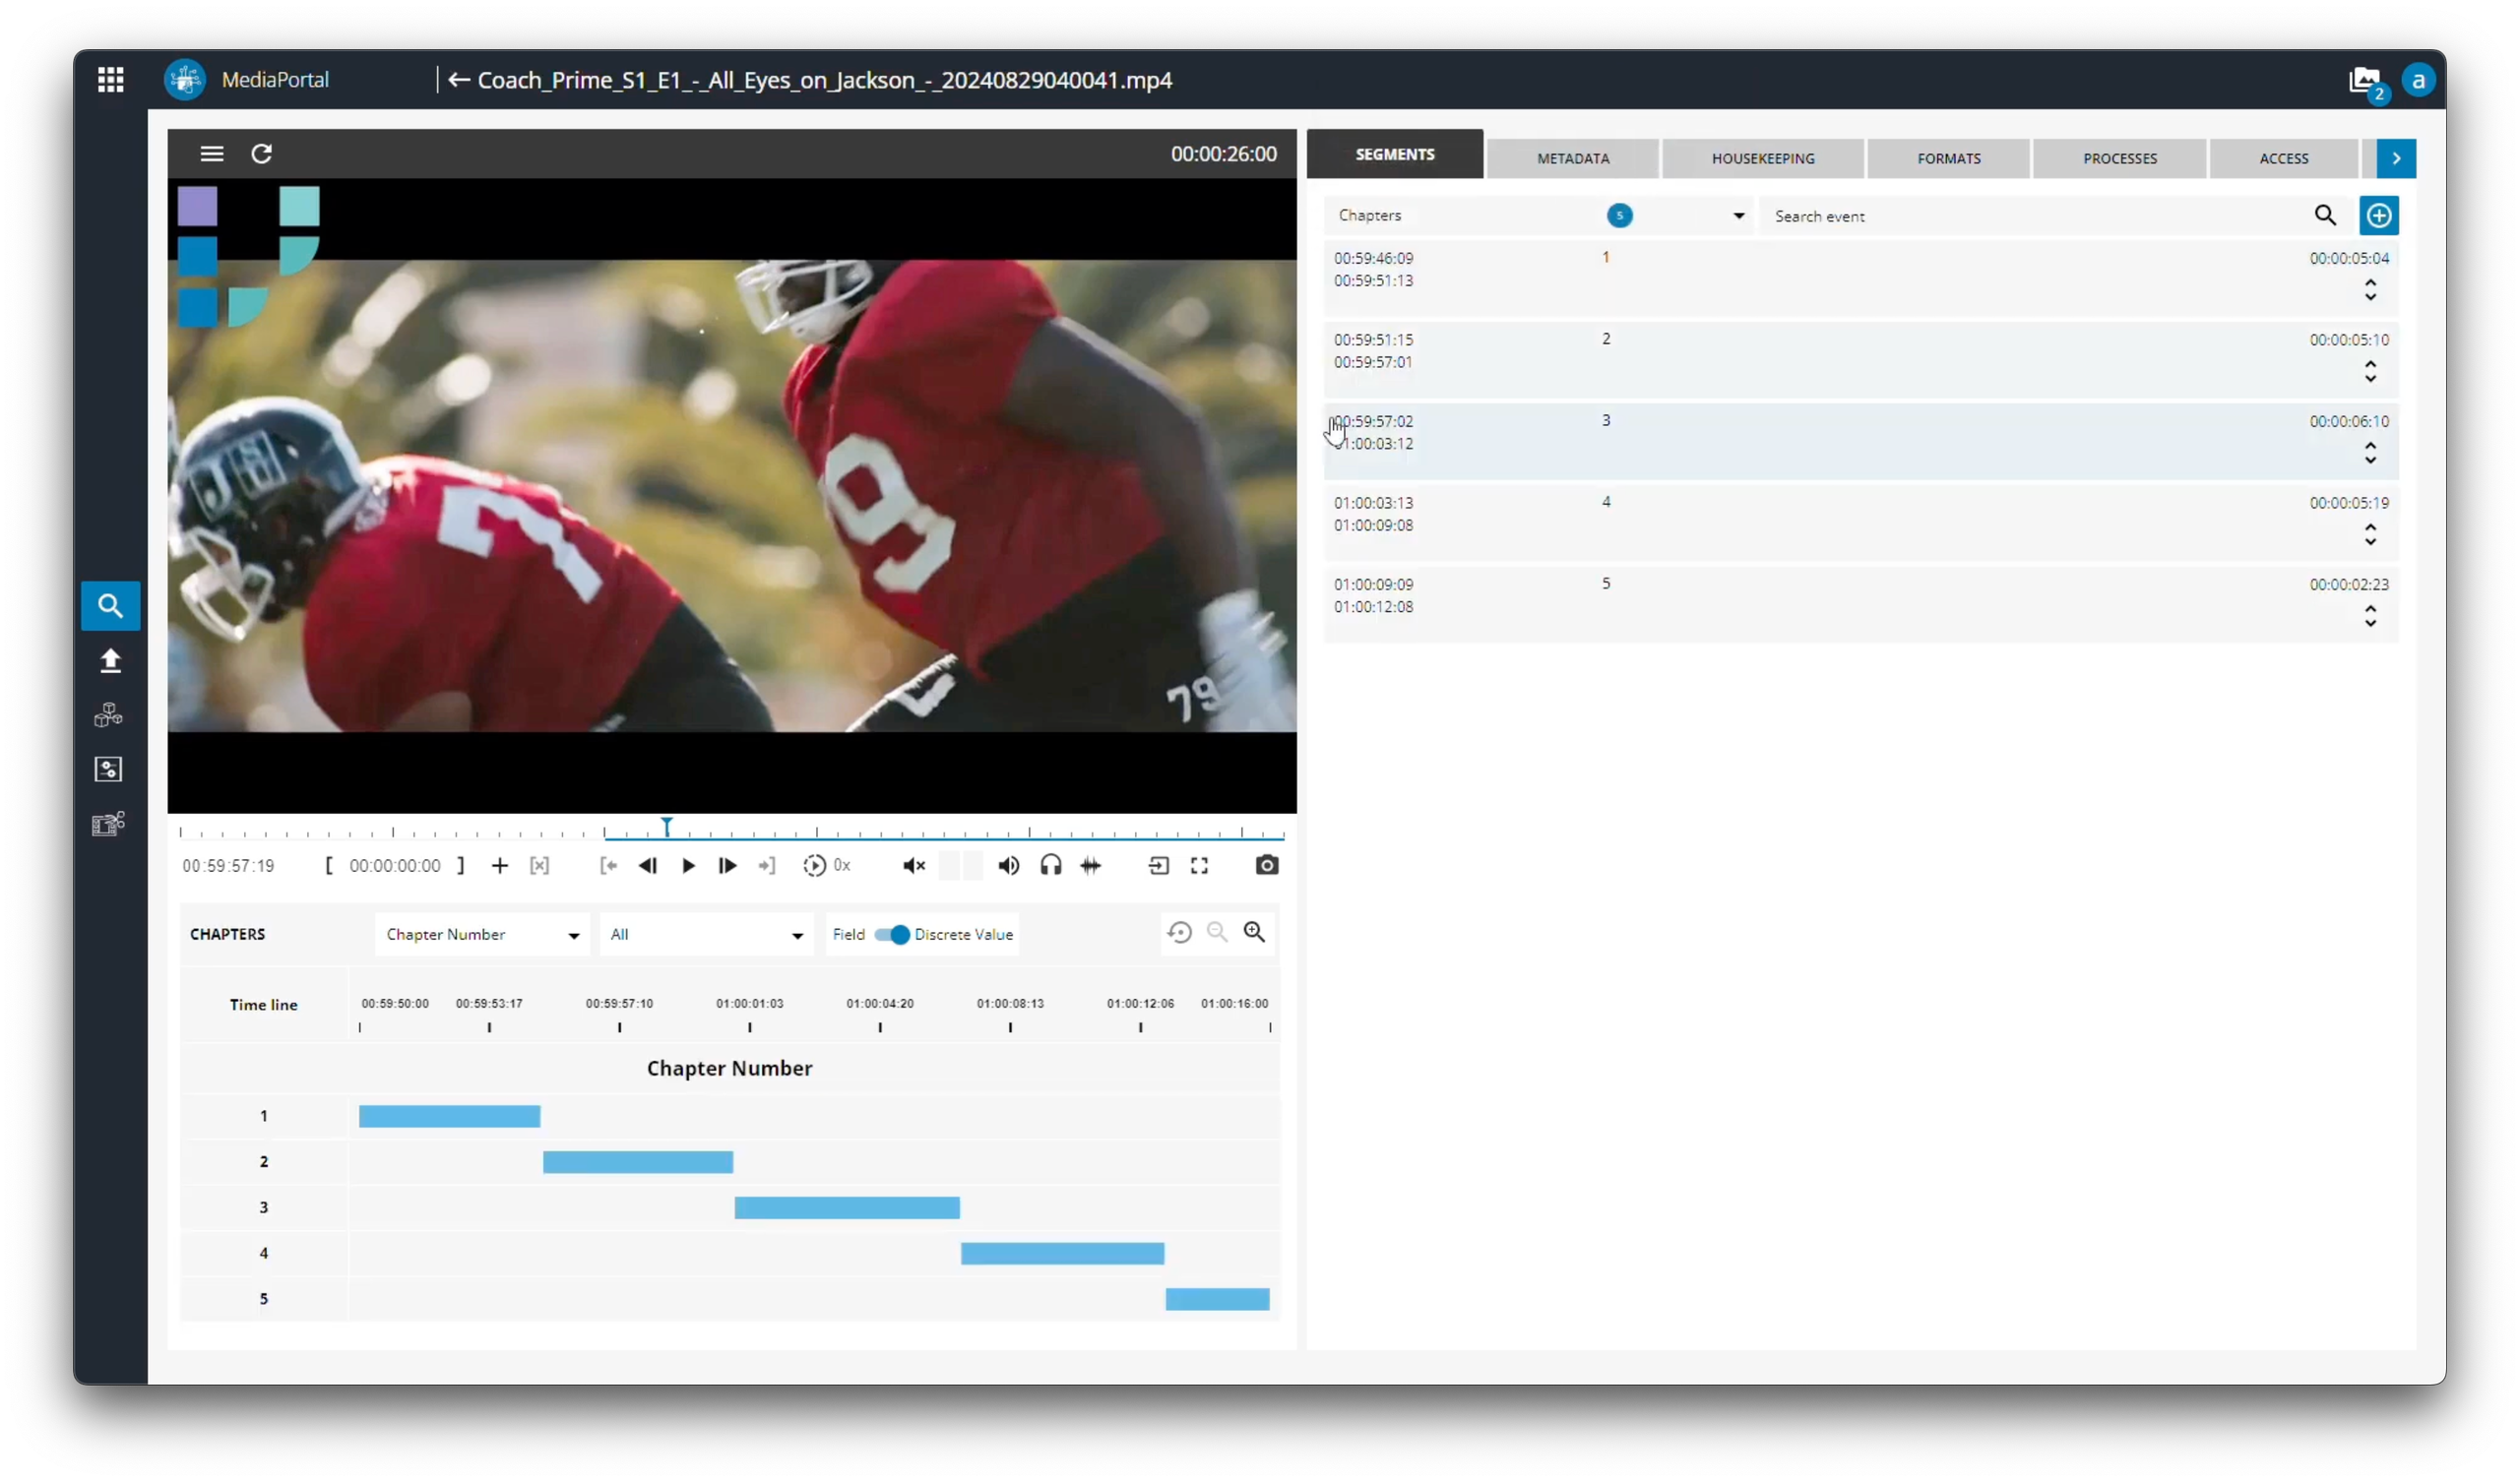This screenshot has width=2520, height=1482.
Task: Switch to the Housekeeping tab
Action: pyautogui.click(x=1763, y=158)
